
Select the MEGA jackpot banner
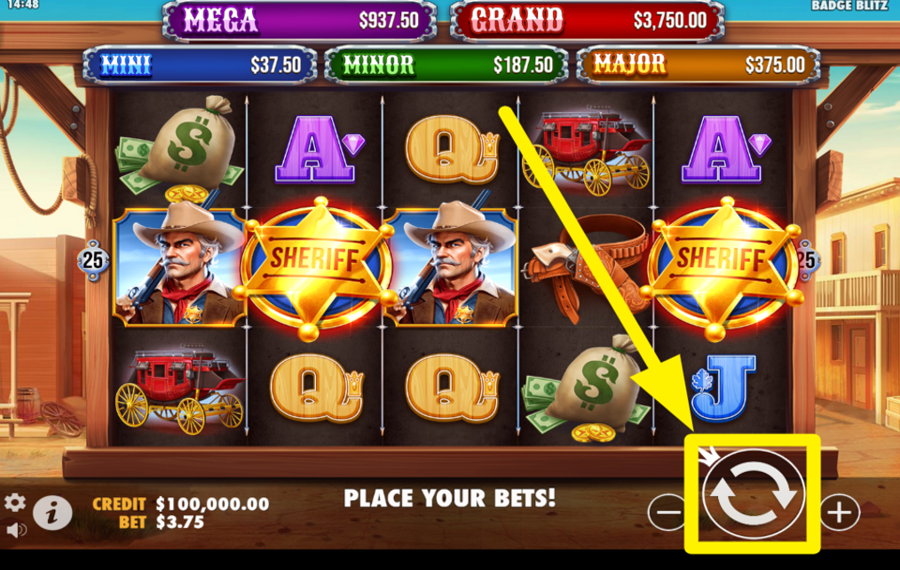coord(300,21)
